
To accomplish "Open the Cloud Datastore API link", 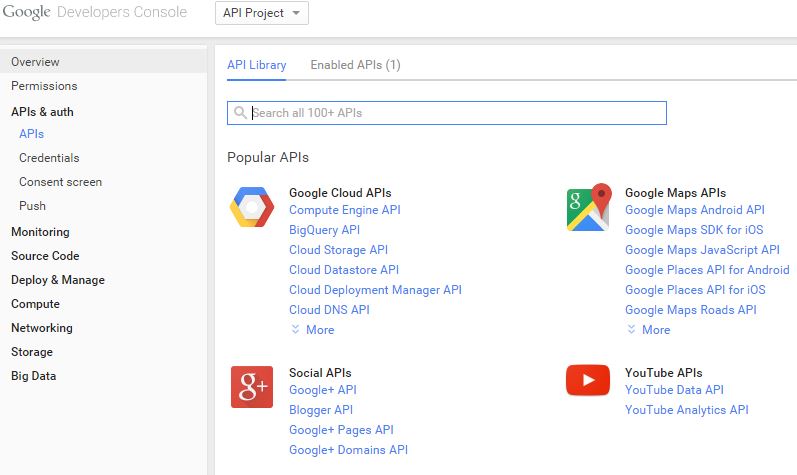I will [344, 270].
